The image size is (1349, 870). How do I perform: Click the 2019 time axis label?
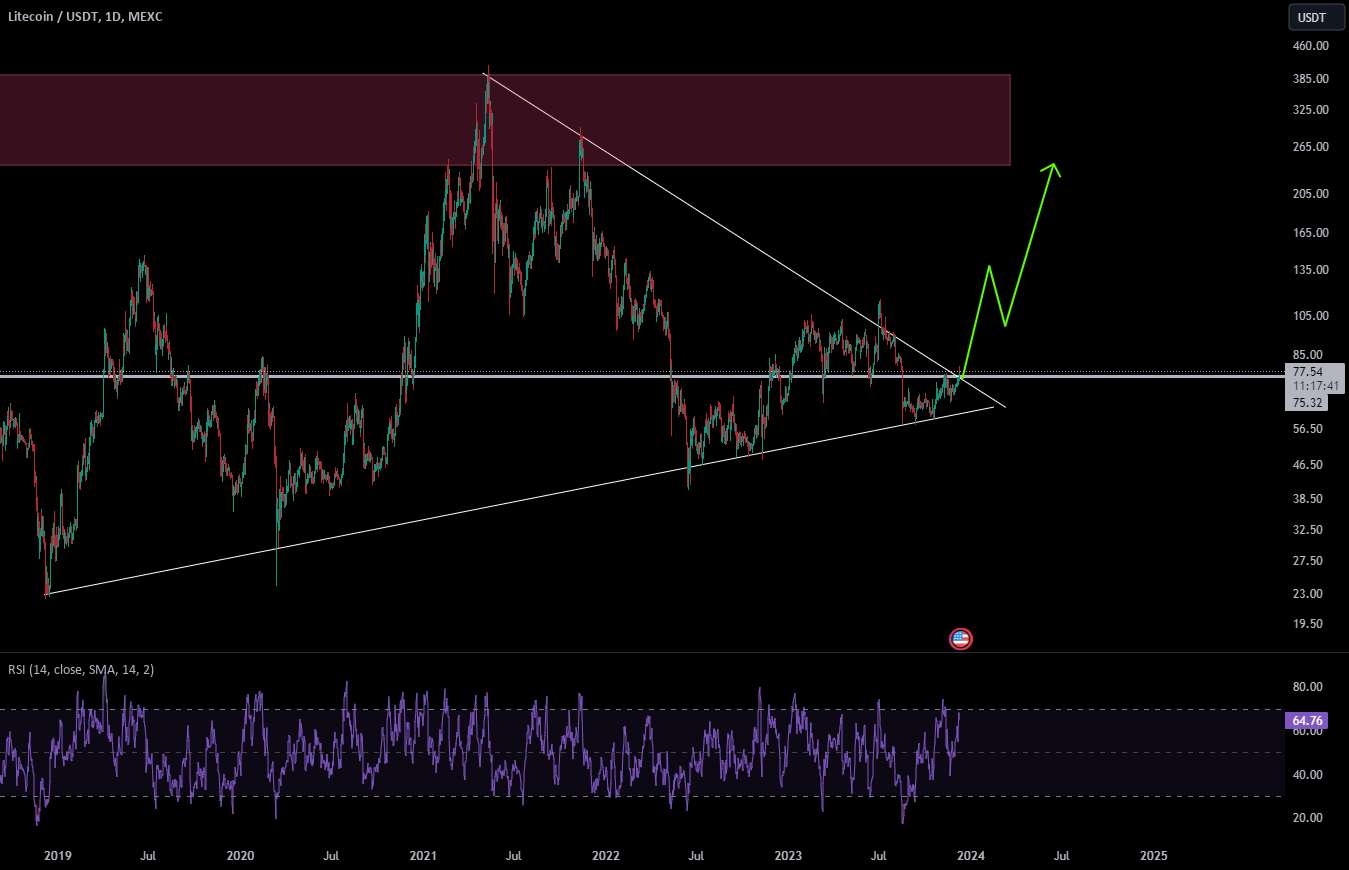(58, 856)
